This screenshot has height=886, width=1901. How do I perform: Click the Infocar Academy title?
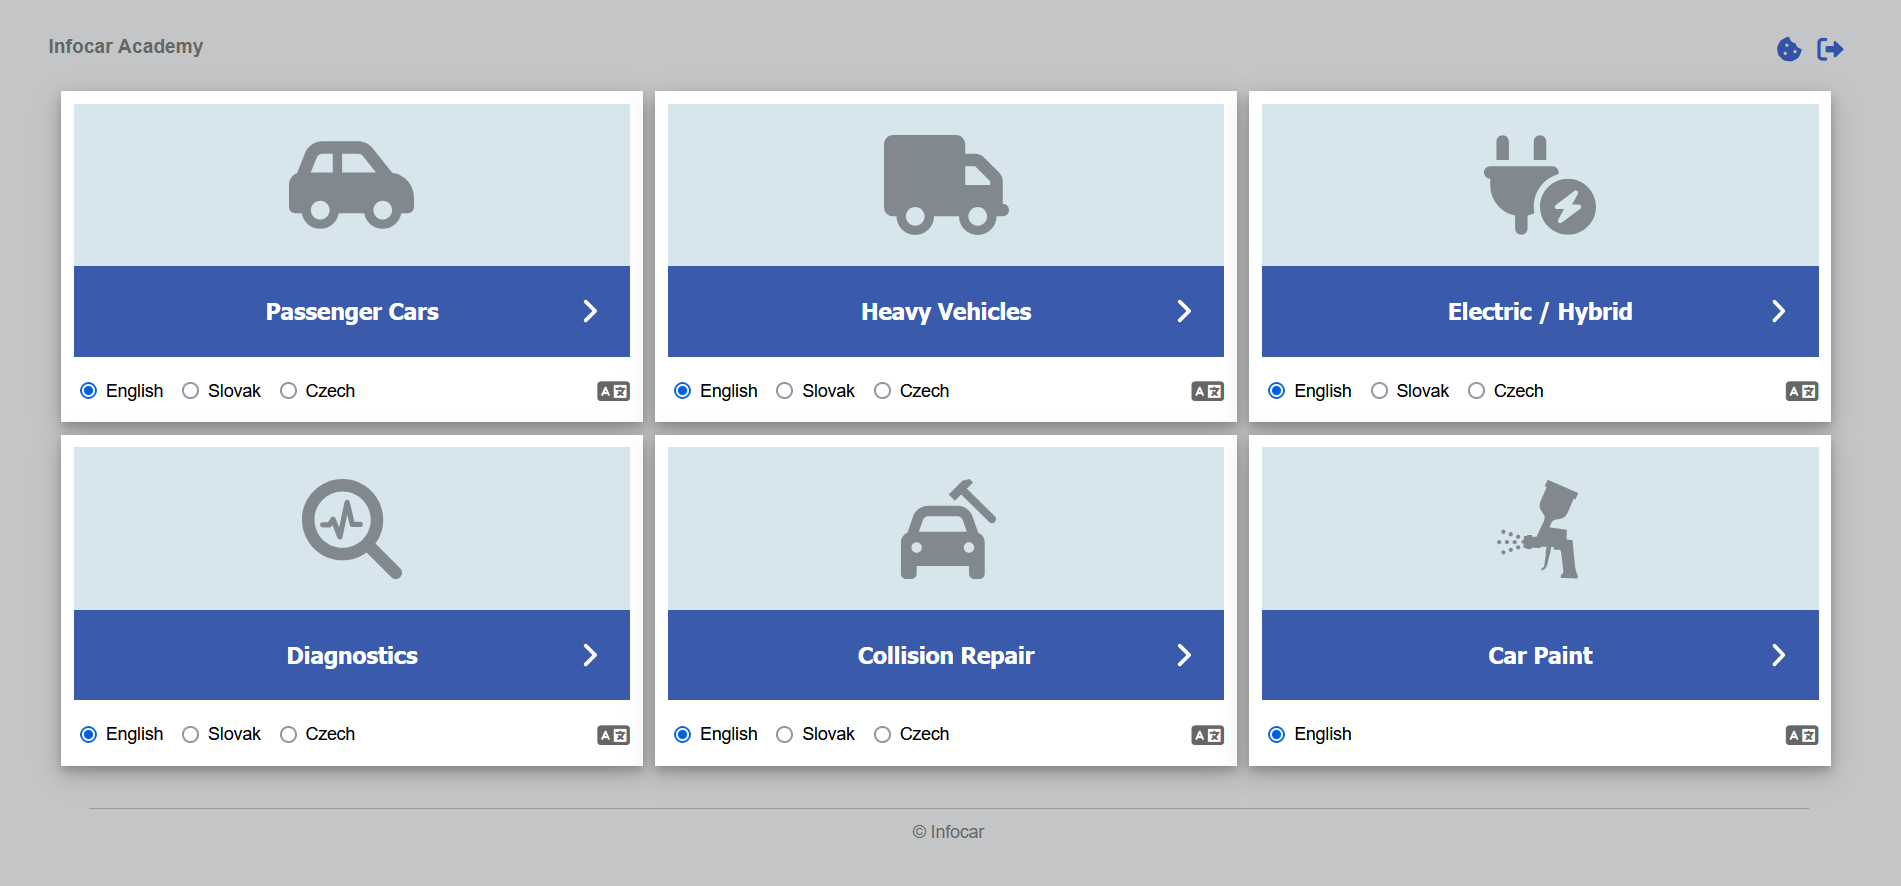pyautogui.click(x=126, y=46)
